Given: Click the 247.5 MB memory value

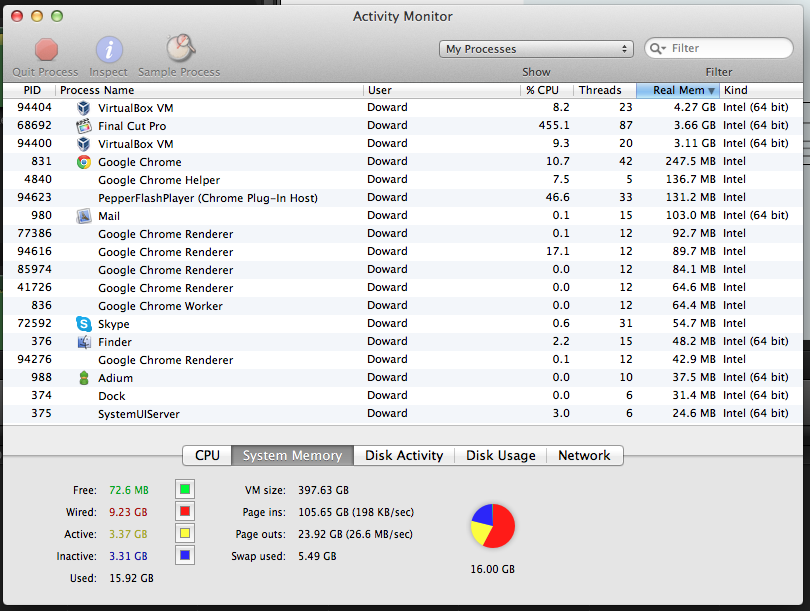Looking at the screenshot, I should click(x=691, y=162).
